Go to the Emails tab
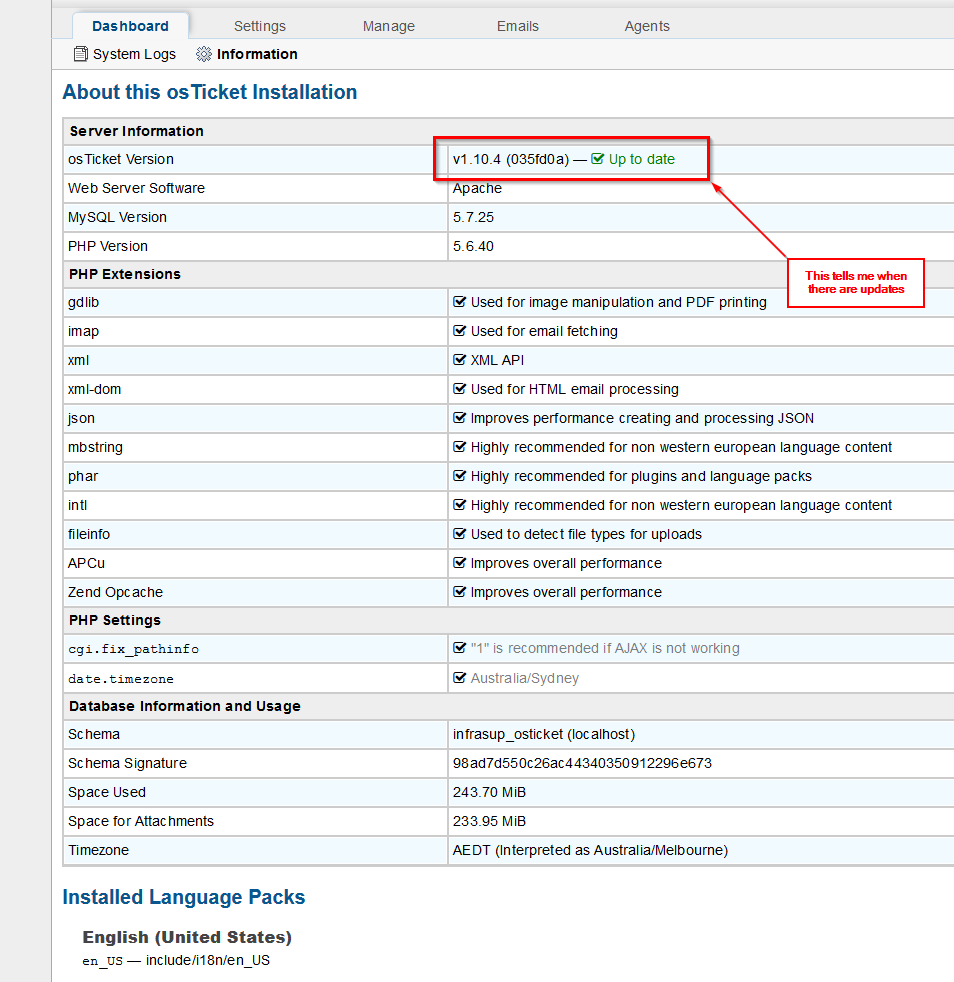The image size is (954, 982). pos(517,26)
